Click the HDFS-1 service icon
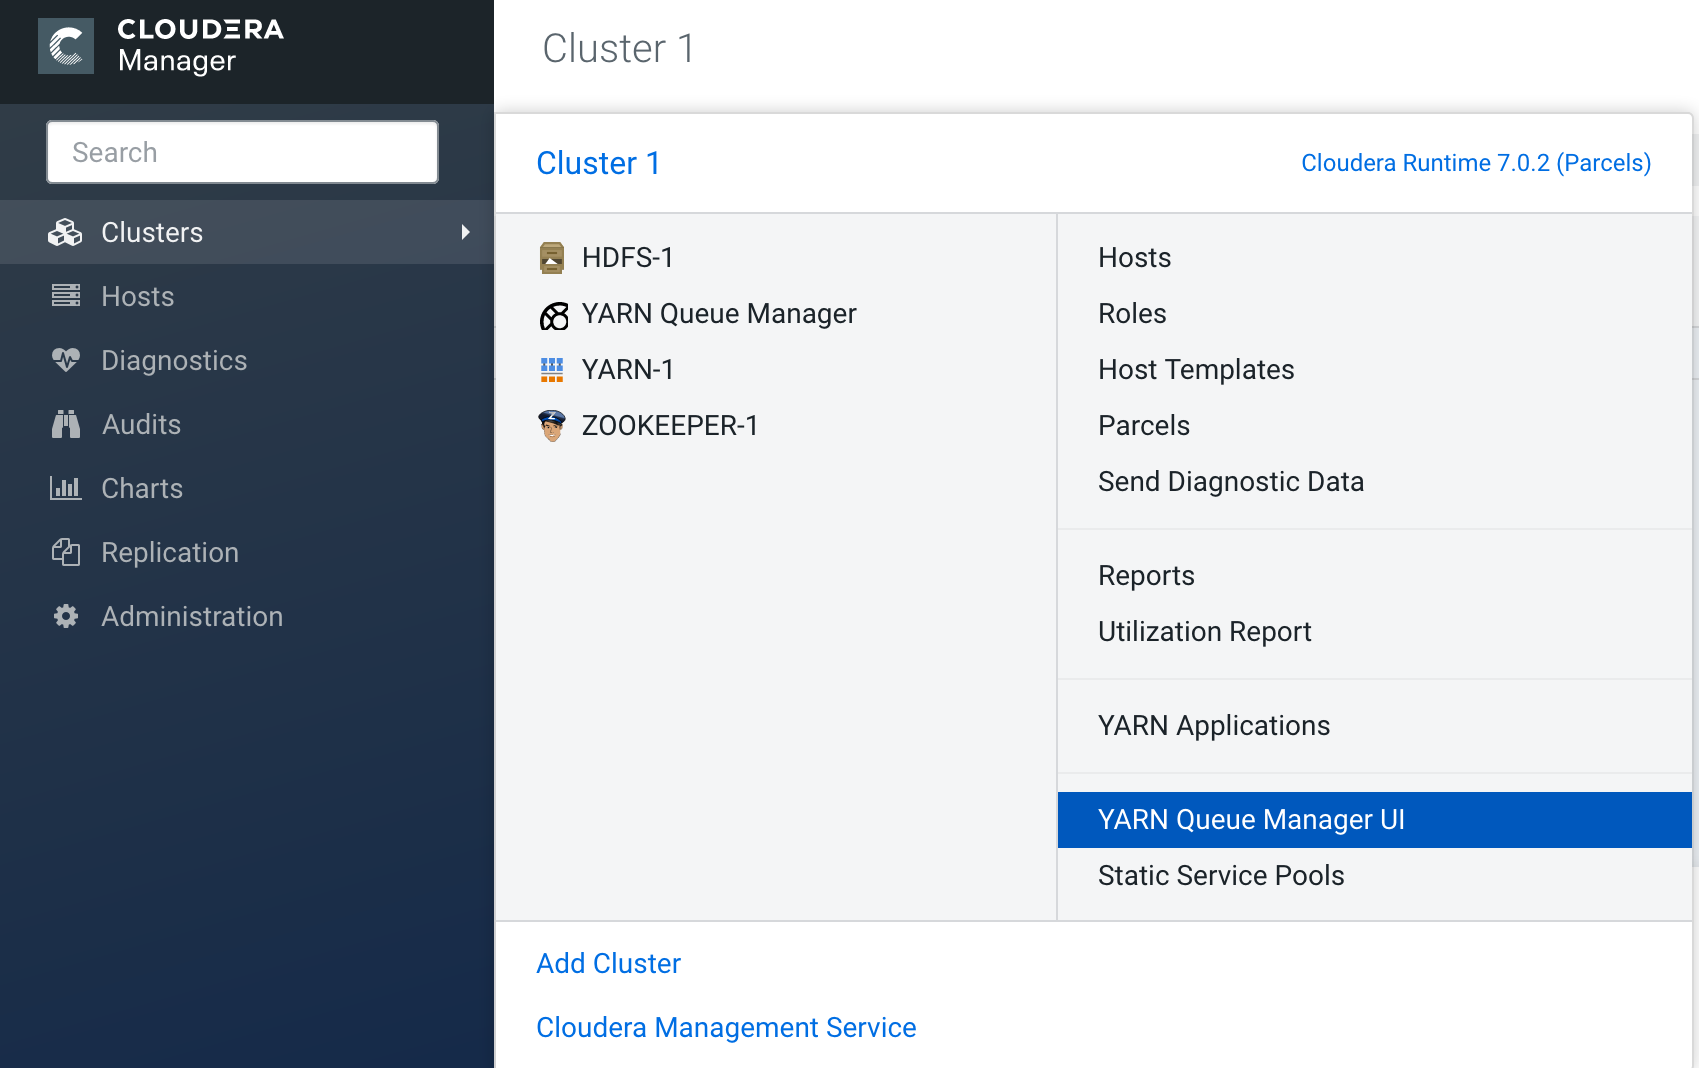This screenshot has width=1699, height=1068. pos(552,258)
